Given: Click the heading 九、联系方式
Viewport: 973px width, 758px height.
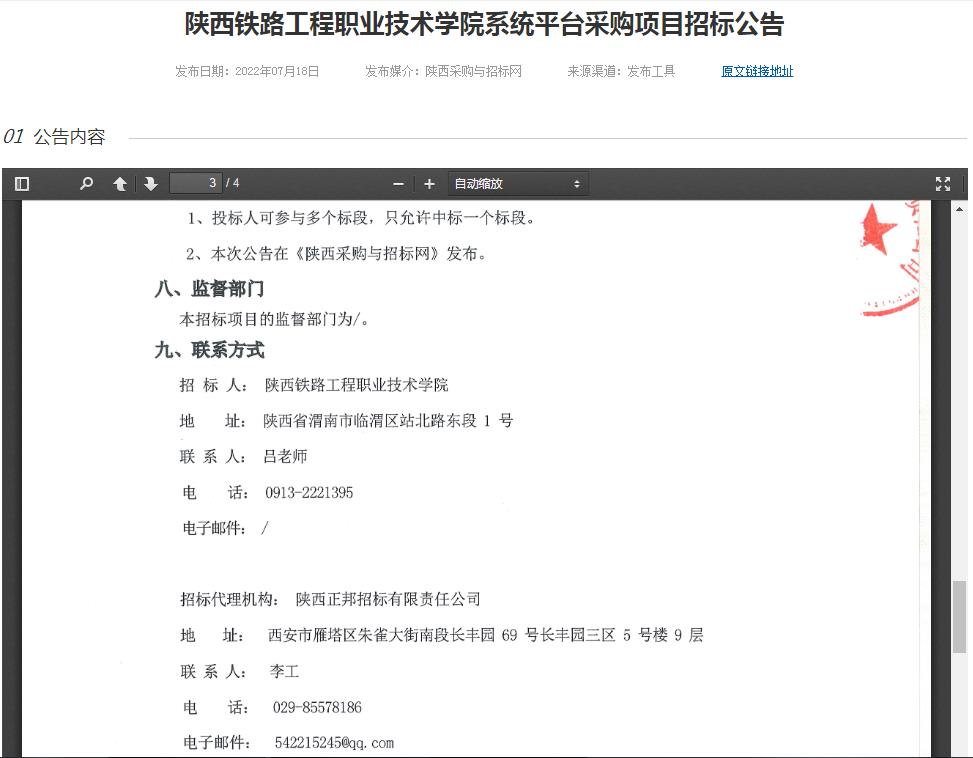Looking at the screenshot, I should click(x=209, y=350).
